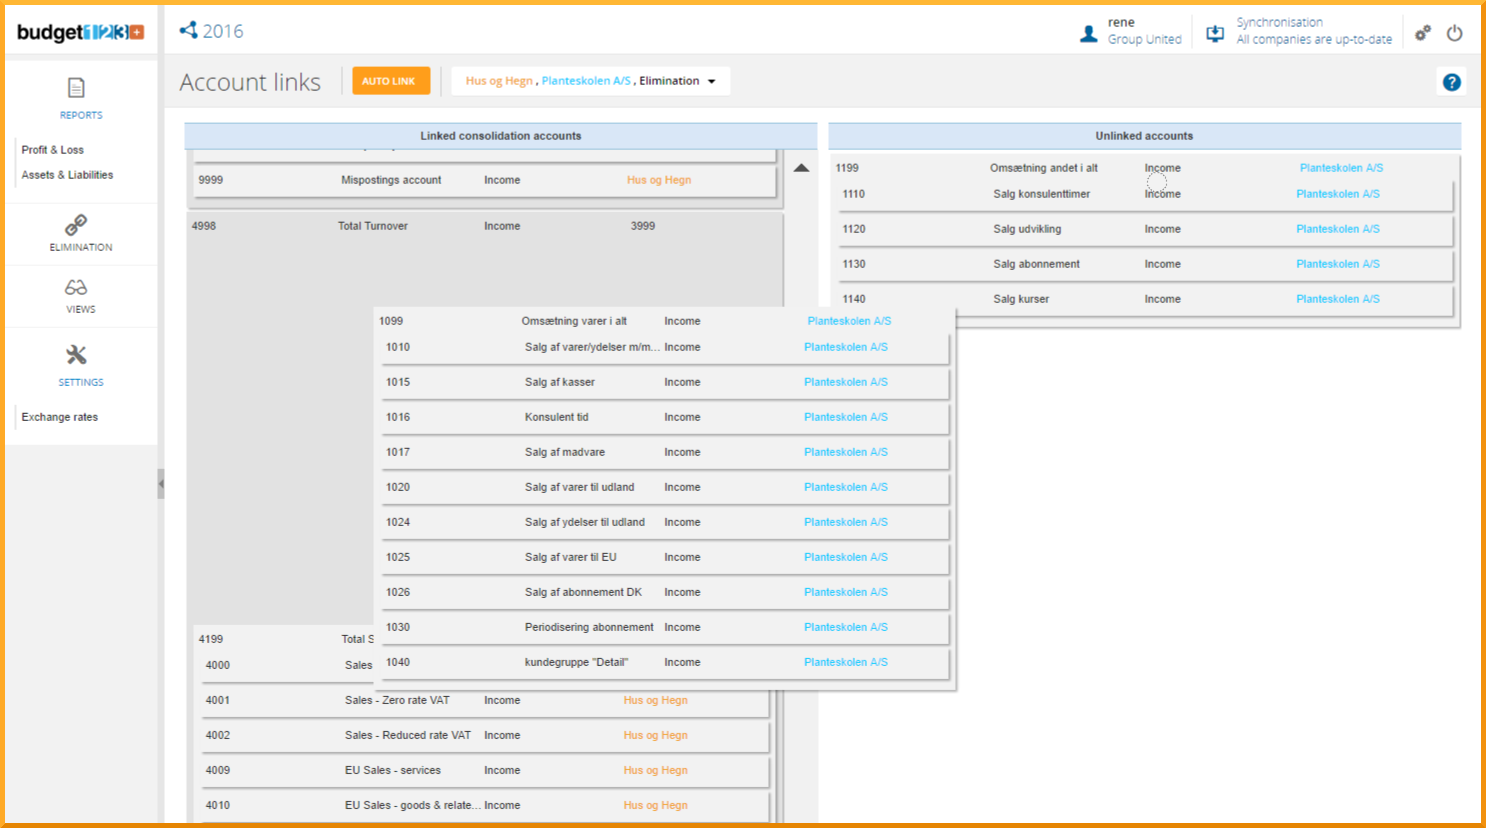Screen dimensions: 1486x828
Task: Open the Reports section icon
Action: [x=76, y=88]
